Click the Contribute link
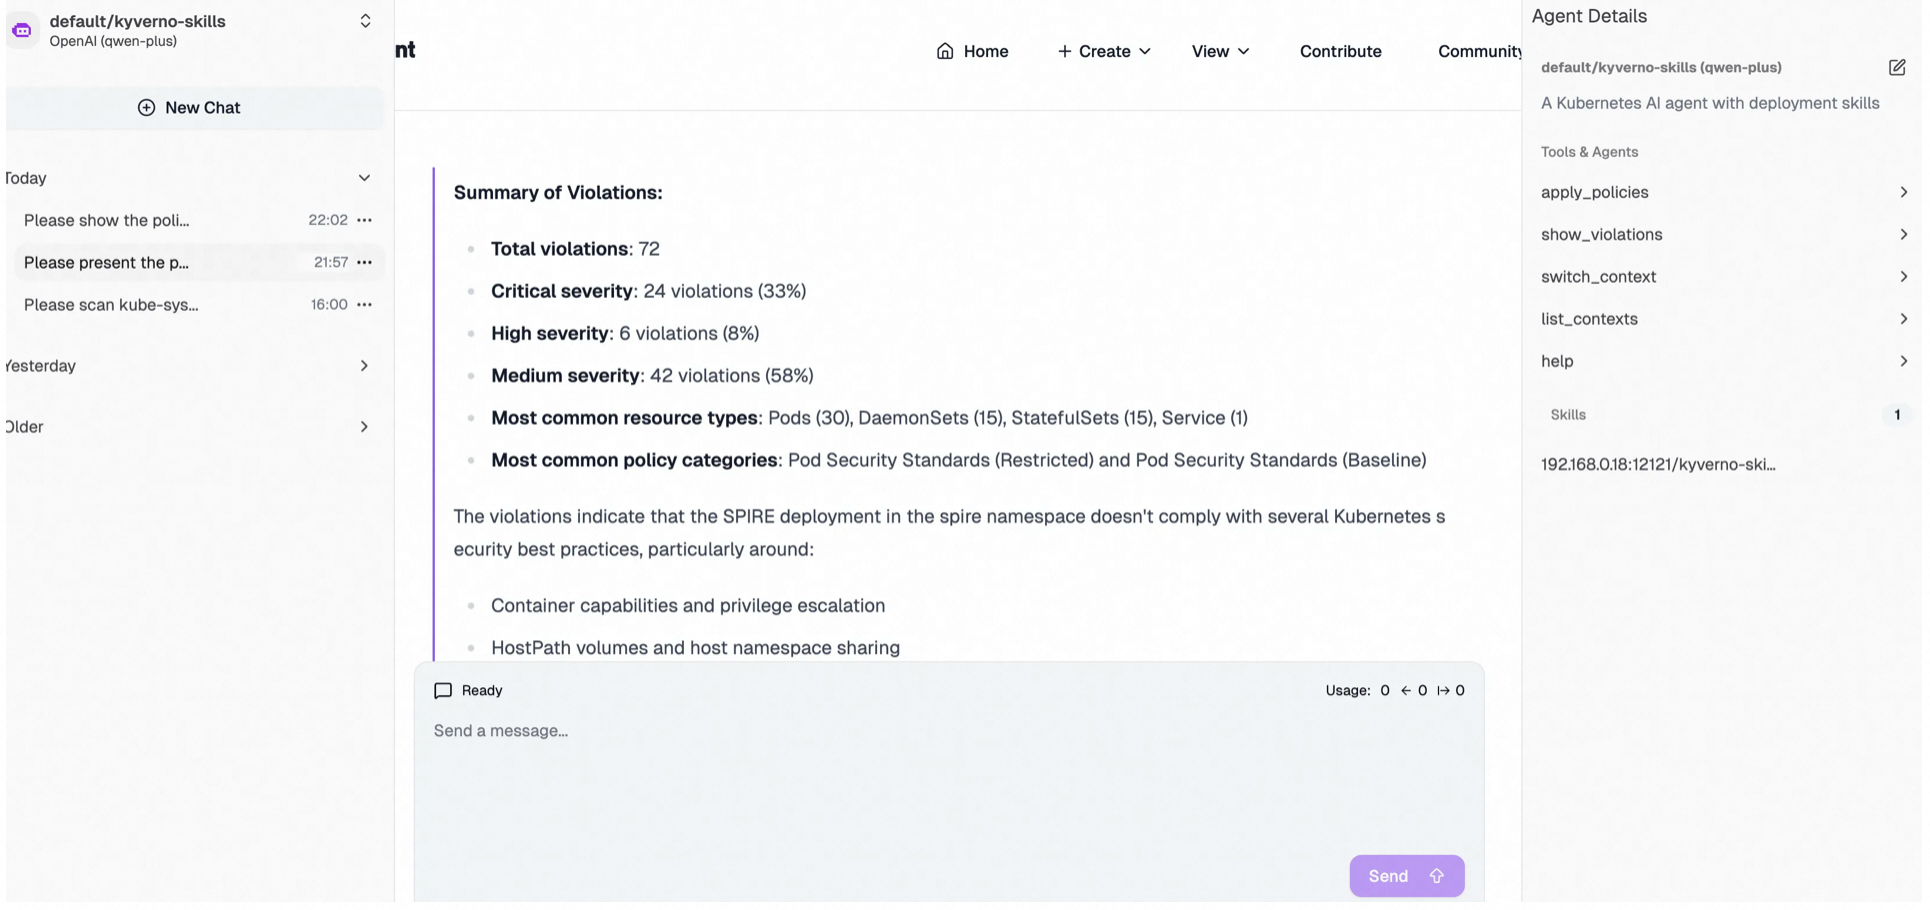The width and height of the screenshot is (1930, 910). click(x=1340, y=51)
